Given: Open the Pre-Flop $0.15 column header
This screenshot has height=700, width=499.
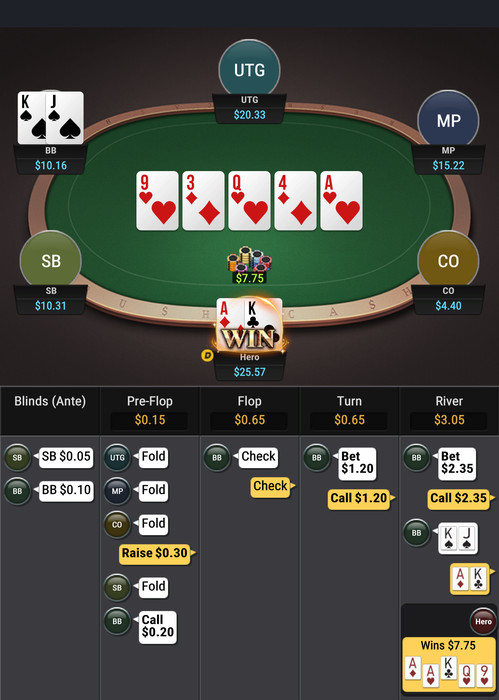Looking at the screenshot, I should [x=150, y=410].
